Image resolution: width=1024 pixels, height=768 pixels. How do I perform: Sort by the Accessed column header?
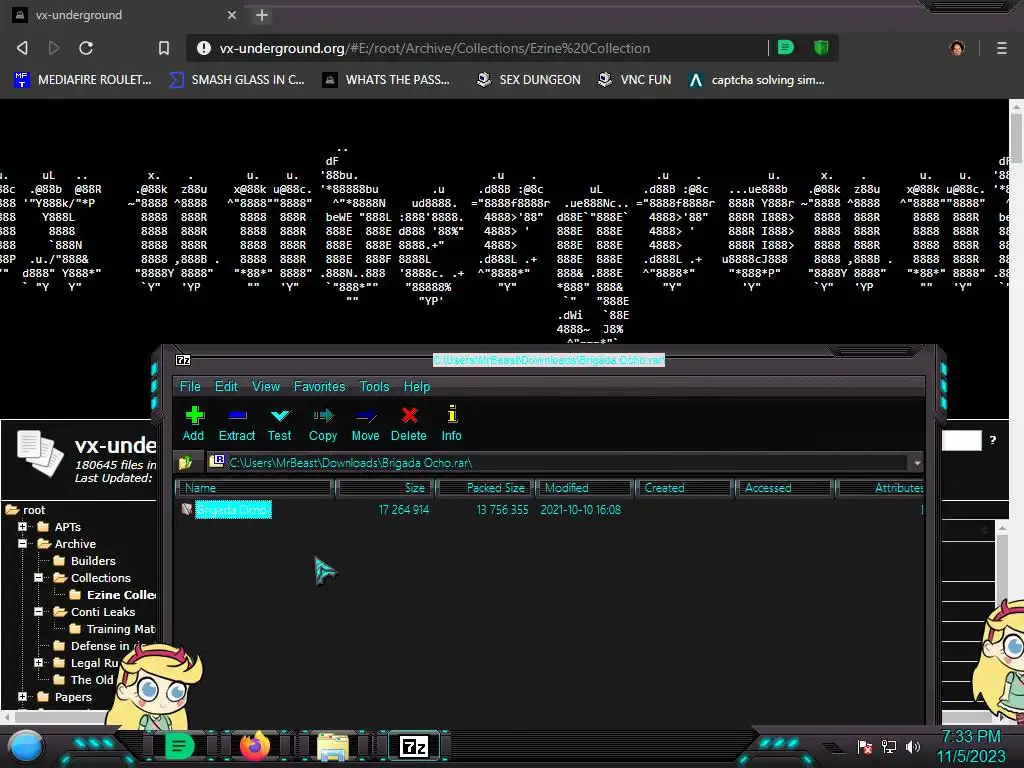coord(784,488)
